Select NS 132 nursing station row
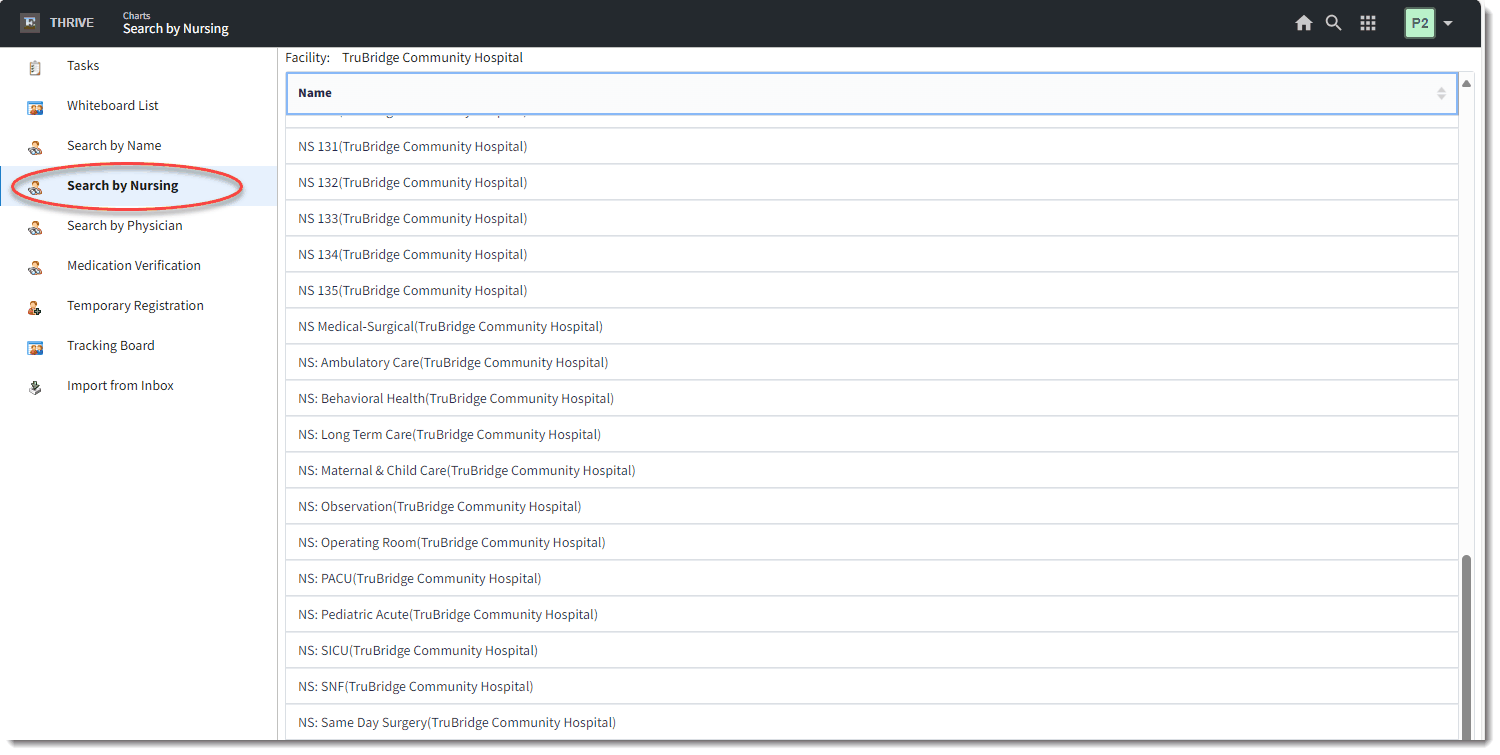This screenshot has width=1500, height=755. [872, 182]
